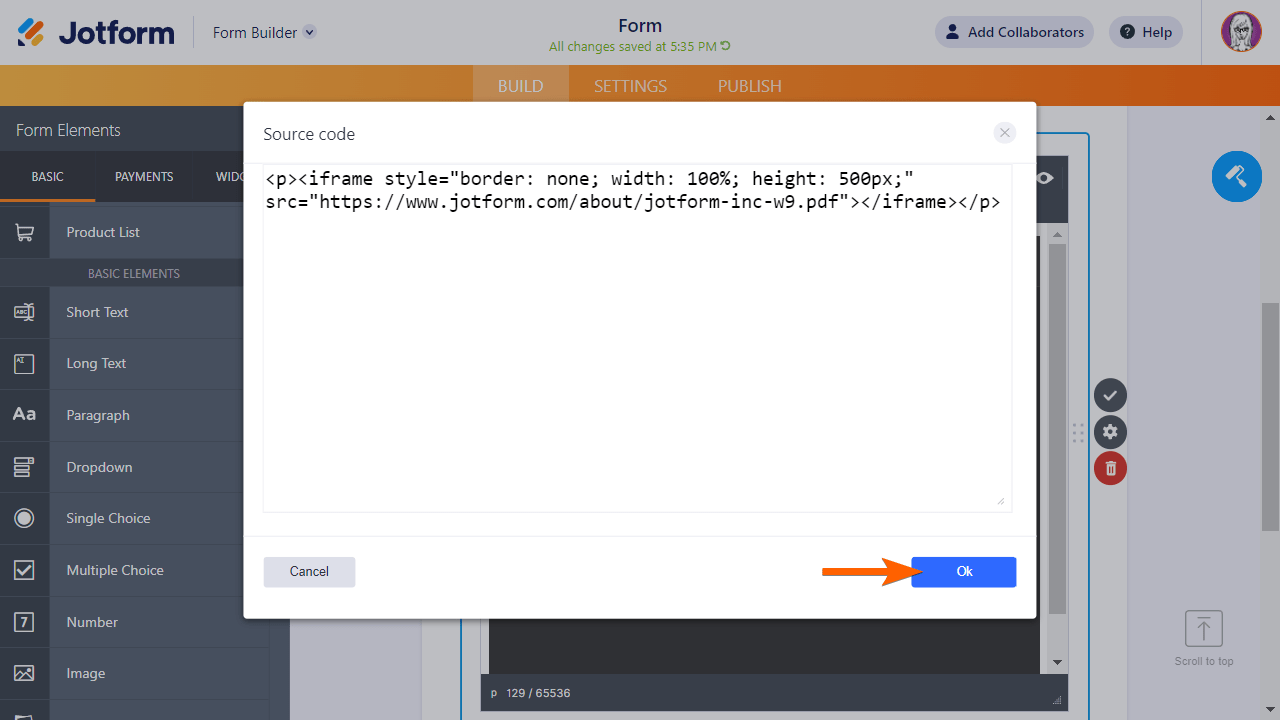This screenshot has height=720, width=1280.
Task: Switch to the PUBLISH tab
Action: point(750,86)
